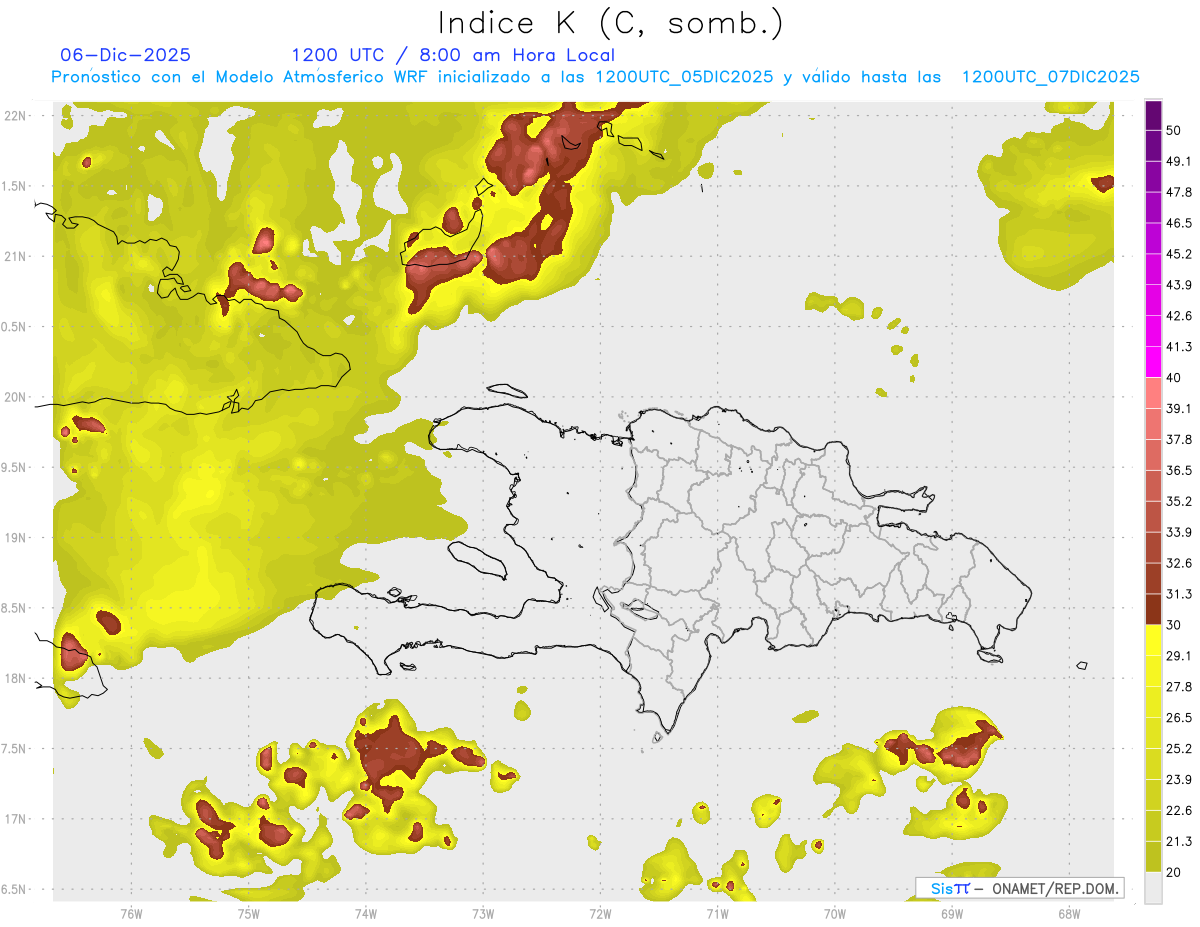This screenshot has width=1200, height=927.
Task: Click the '72W' longitude label
Action: point(600,913)
